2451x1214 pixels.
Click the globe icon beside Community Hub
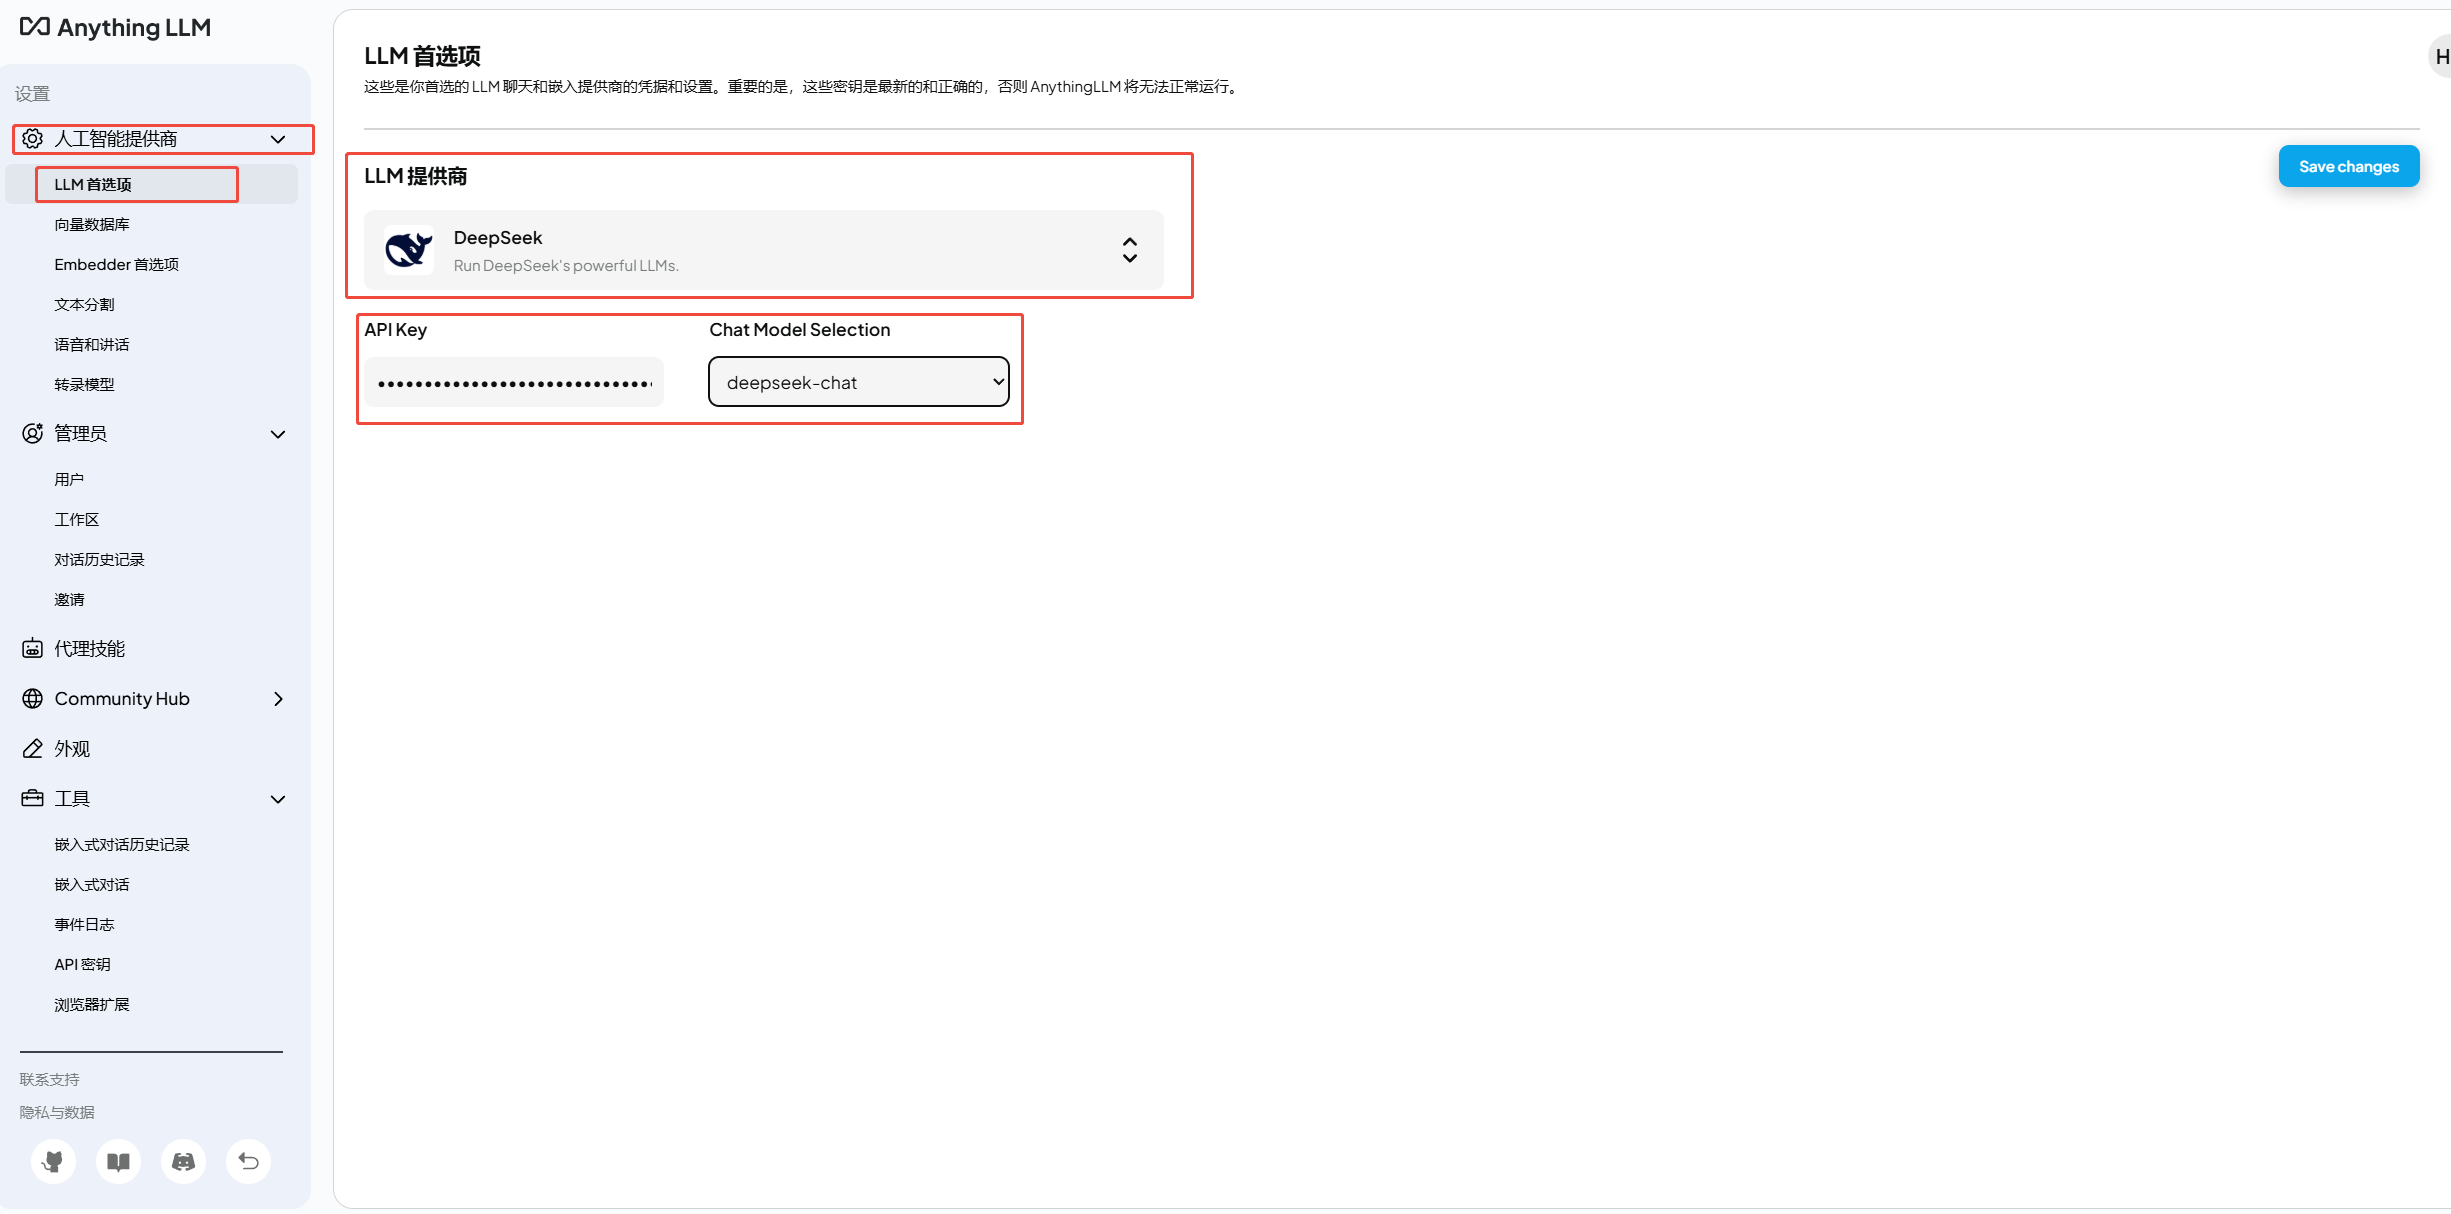tap(33, 698)
